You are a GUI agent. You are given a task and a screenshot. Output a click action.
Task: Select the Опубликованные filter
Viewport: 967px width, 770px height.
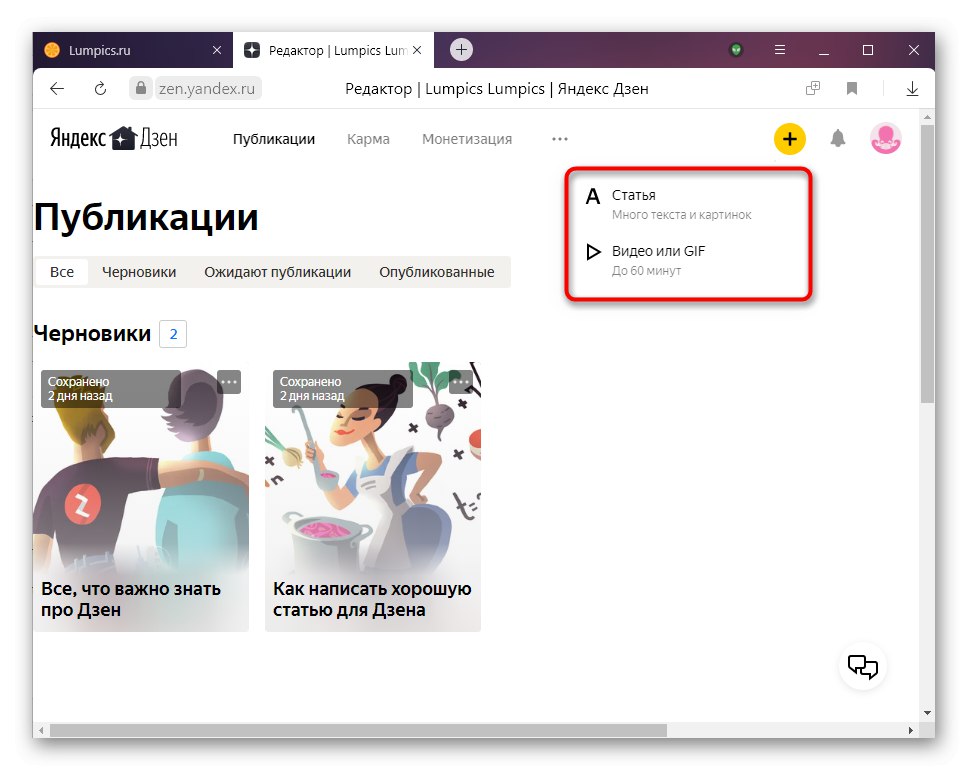437,271
